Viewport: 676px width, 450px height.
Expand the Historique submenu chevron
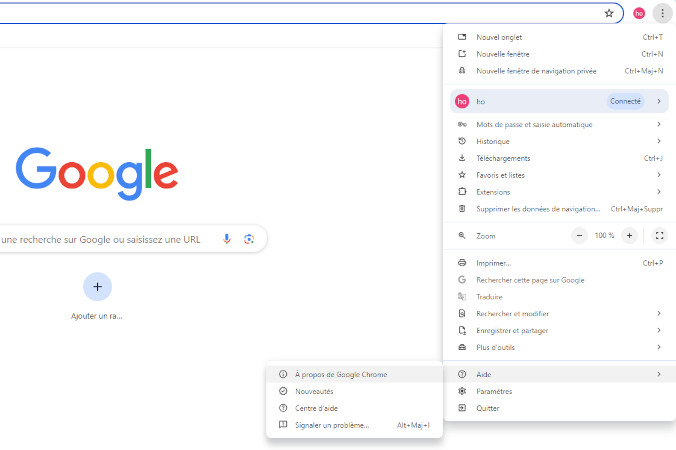point(659,141)
